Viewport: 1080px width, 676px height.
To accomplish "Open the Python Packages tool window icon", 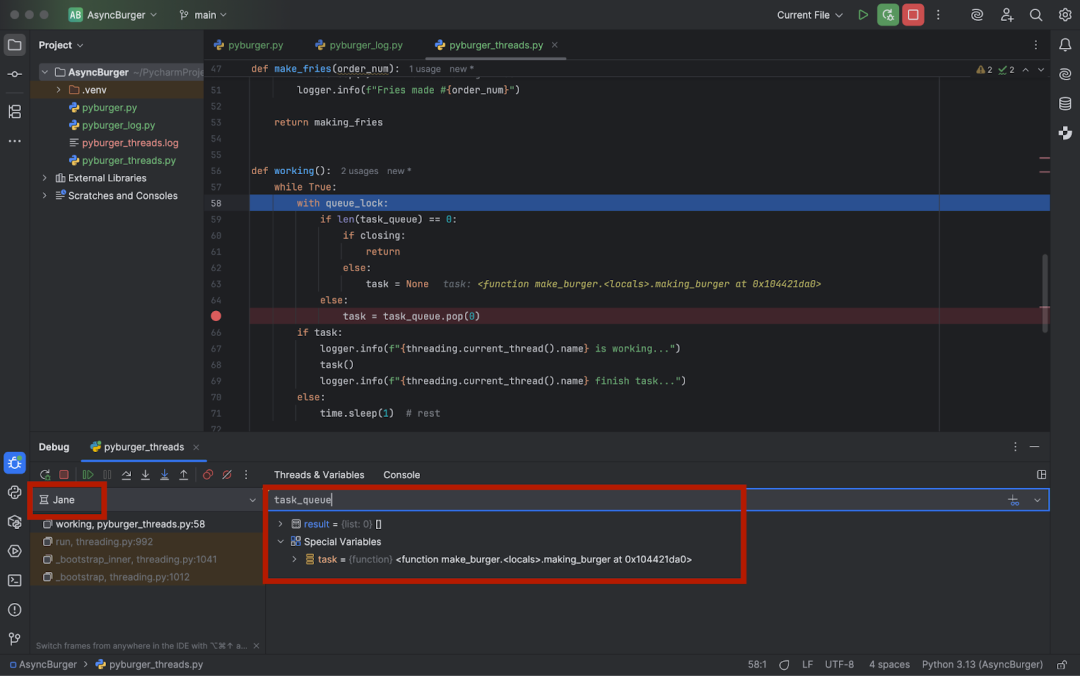I will coord(14,522).
